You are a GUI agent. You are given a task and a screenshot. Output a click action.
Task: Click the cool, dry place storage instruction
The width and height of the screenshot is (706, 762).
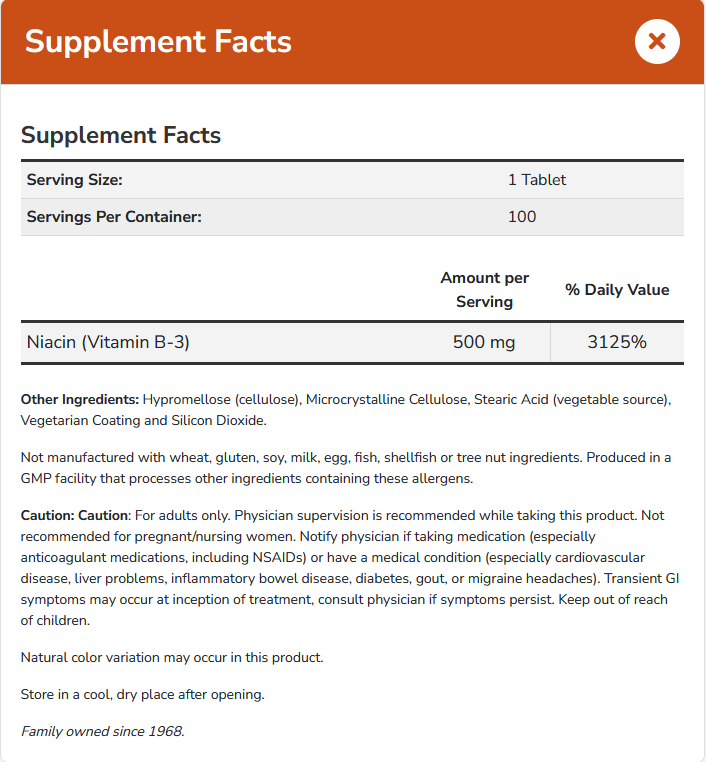click(142, 694)
